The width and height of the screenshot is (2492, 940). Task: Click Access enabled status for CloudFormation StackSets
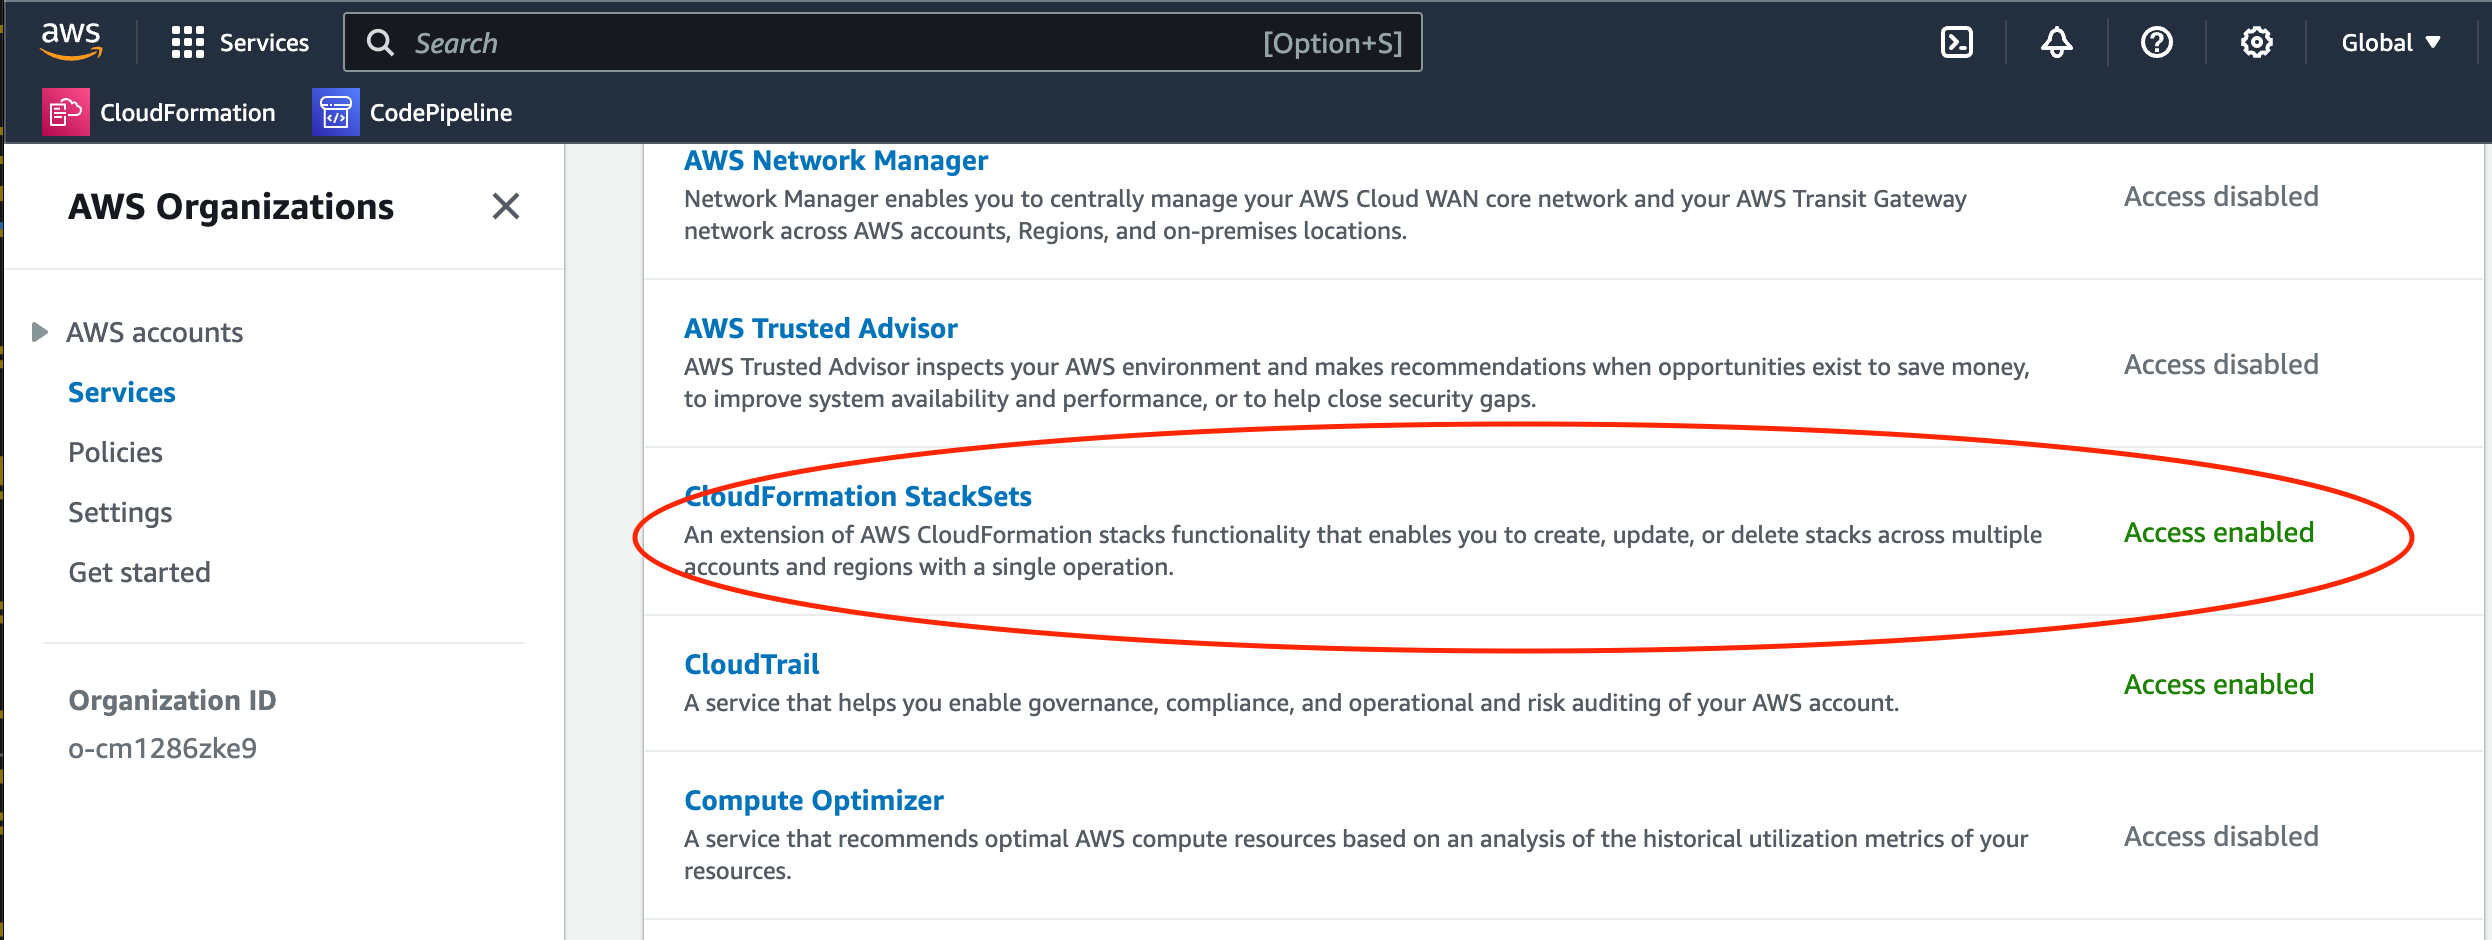click(2219, 532)
